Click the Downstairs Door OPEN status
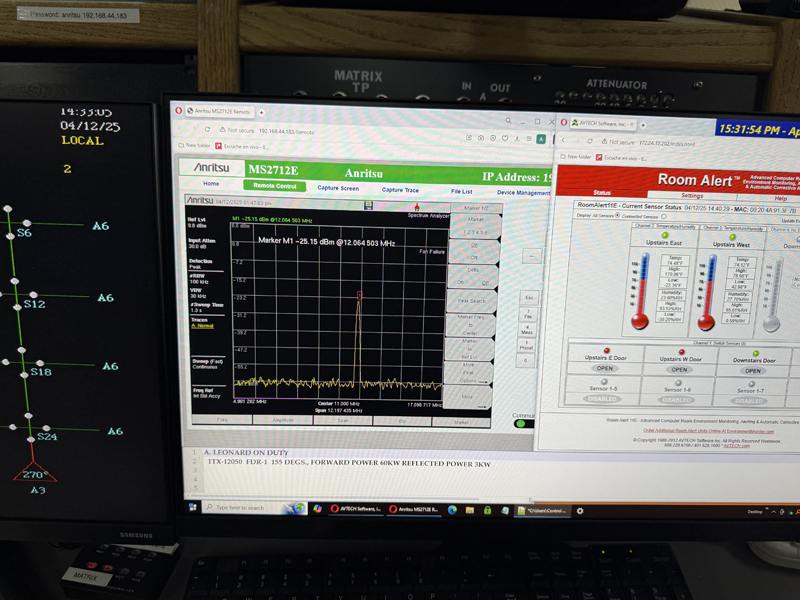This screenshot has width=800, height=600. tap(753, 370)
